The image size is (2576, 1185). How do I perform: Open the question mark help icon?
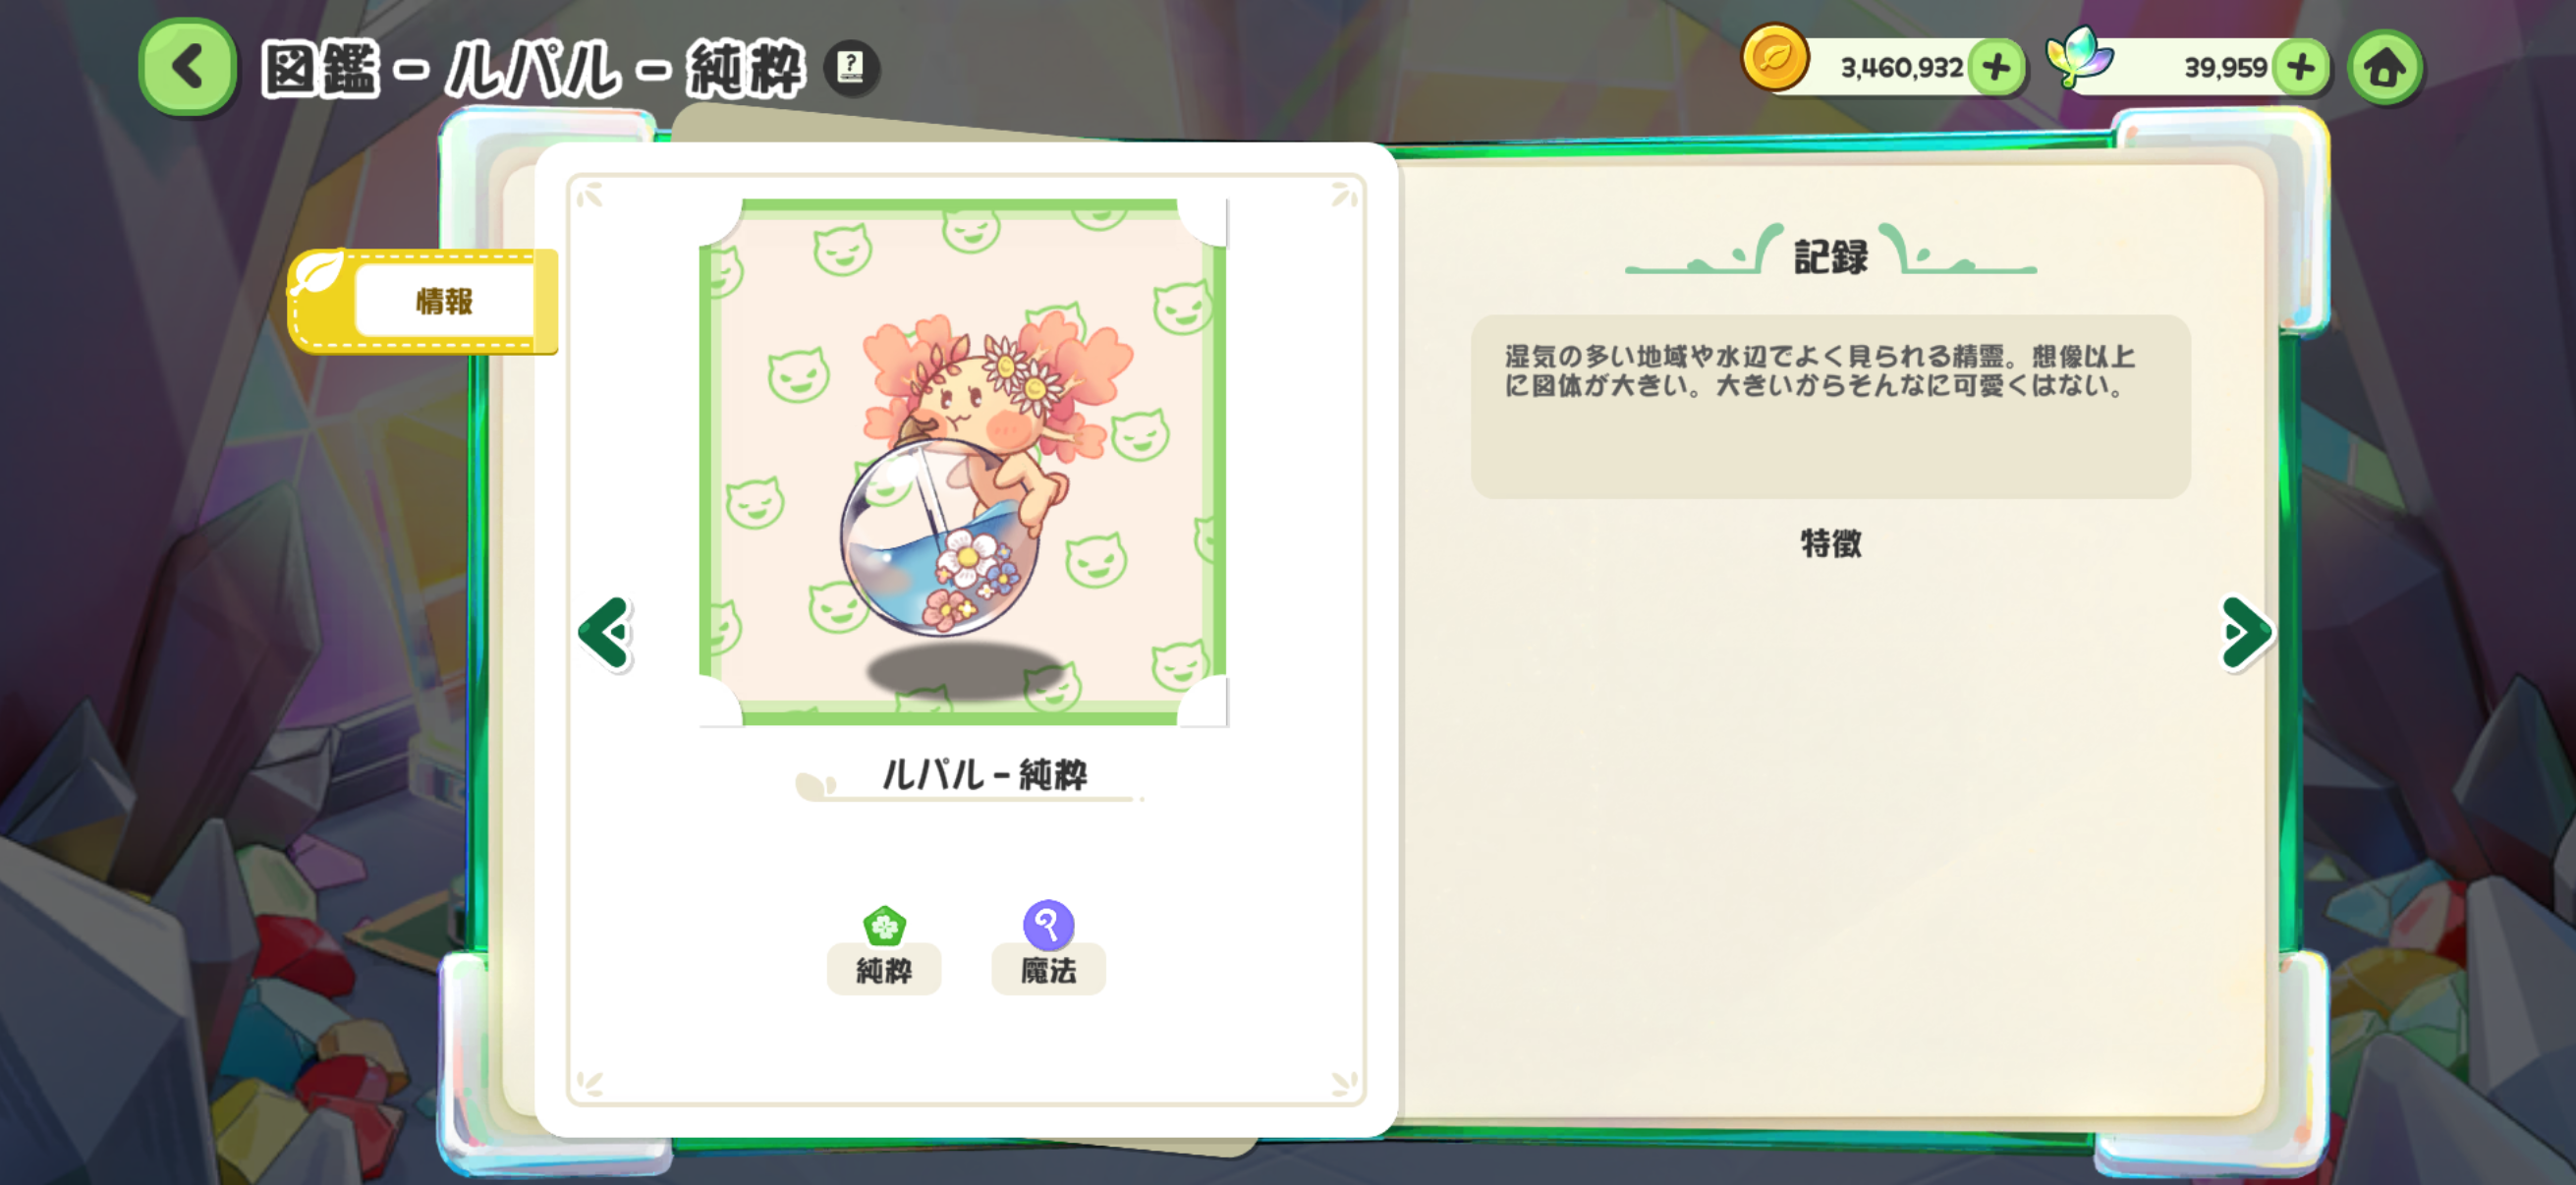(851, 68)
